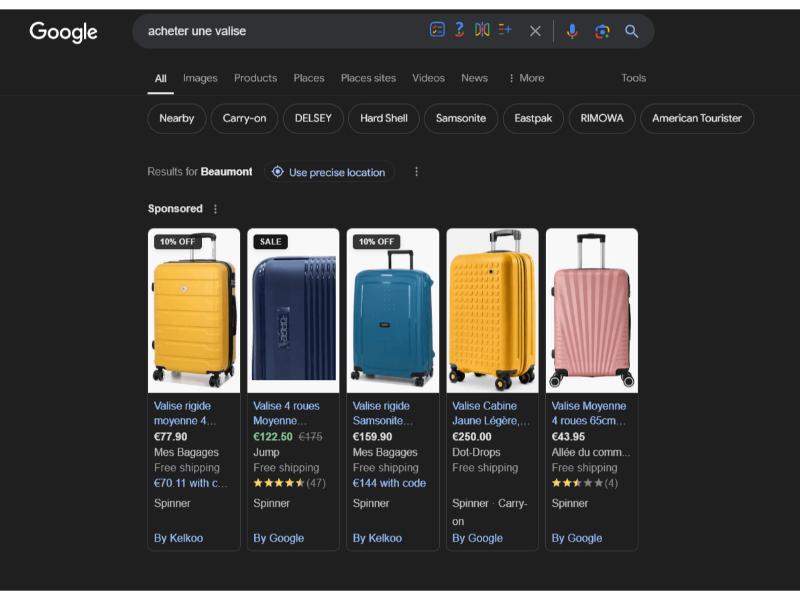
Task: Select the Carry-on filter chip
Action: (244, 118)
